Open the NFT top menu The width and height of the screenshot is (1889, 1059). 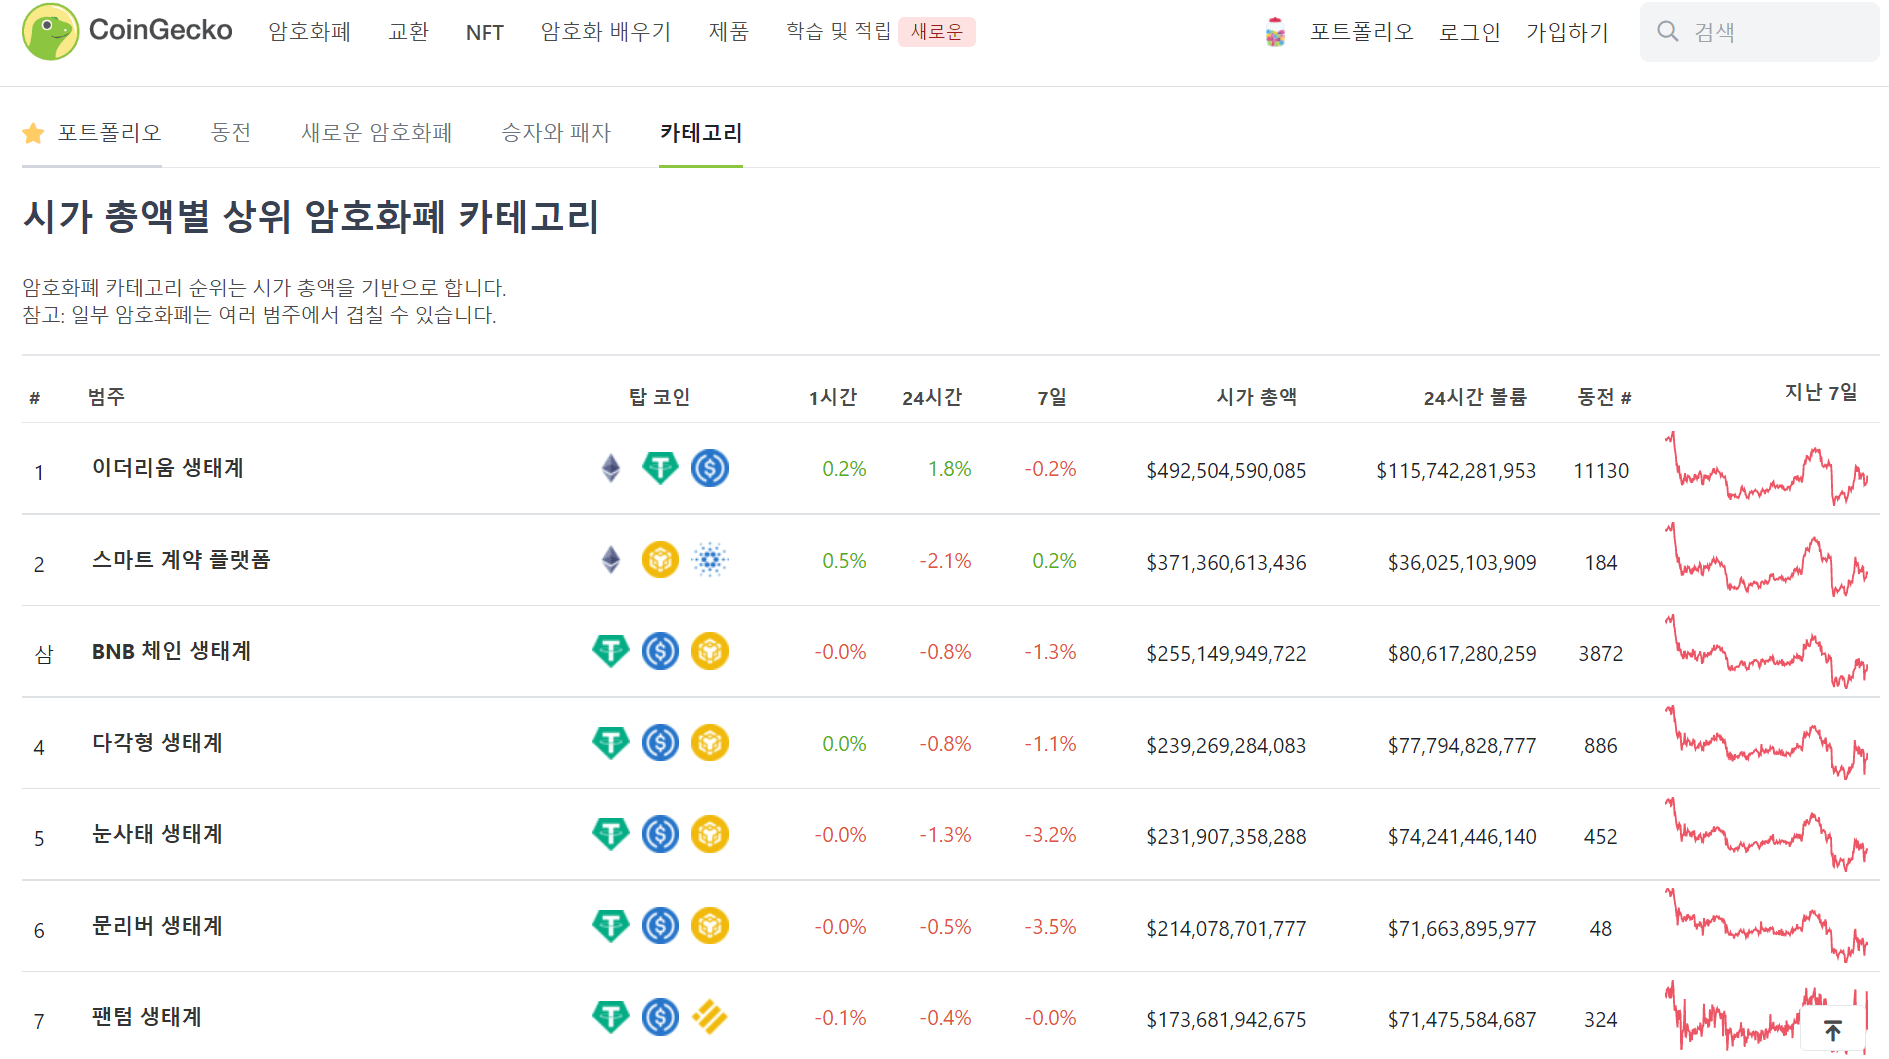[485, 32]
